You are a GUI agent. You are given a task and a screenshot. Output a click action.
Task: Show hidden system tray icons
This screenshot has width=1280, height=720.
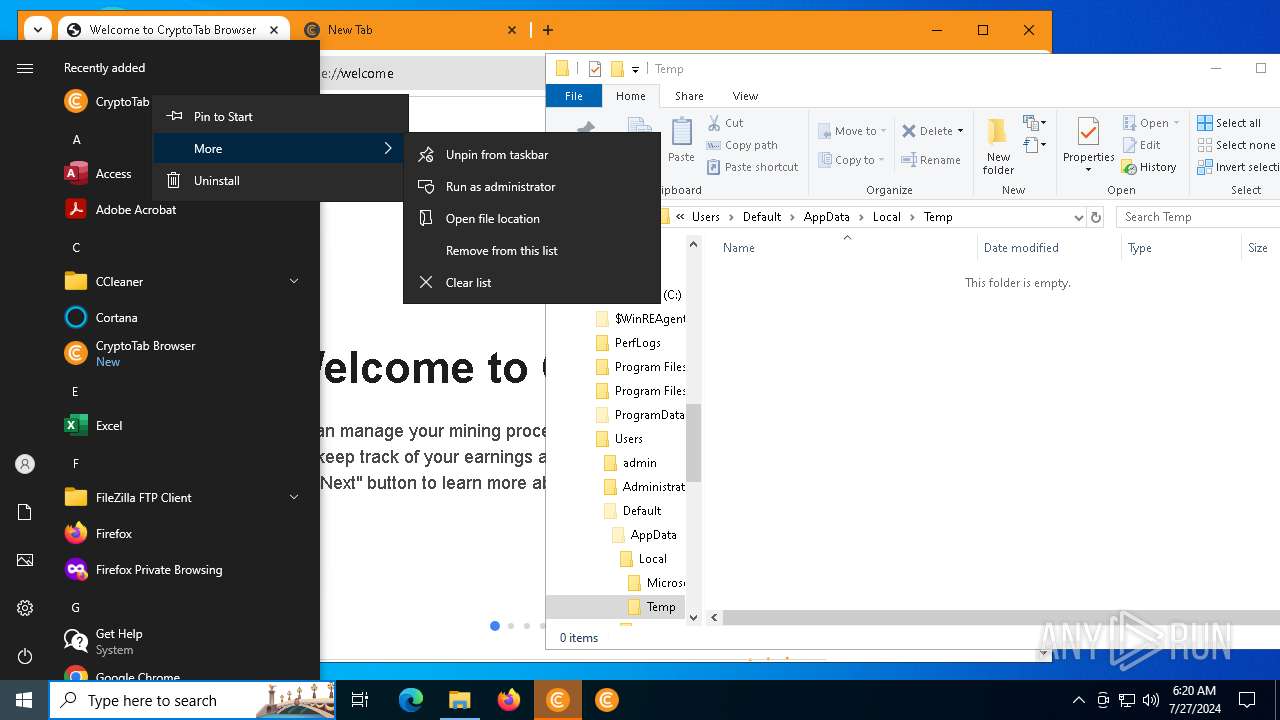click(x=1078, y=700)
